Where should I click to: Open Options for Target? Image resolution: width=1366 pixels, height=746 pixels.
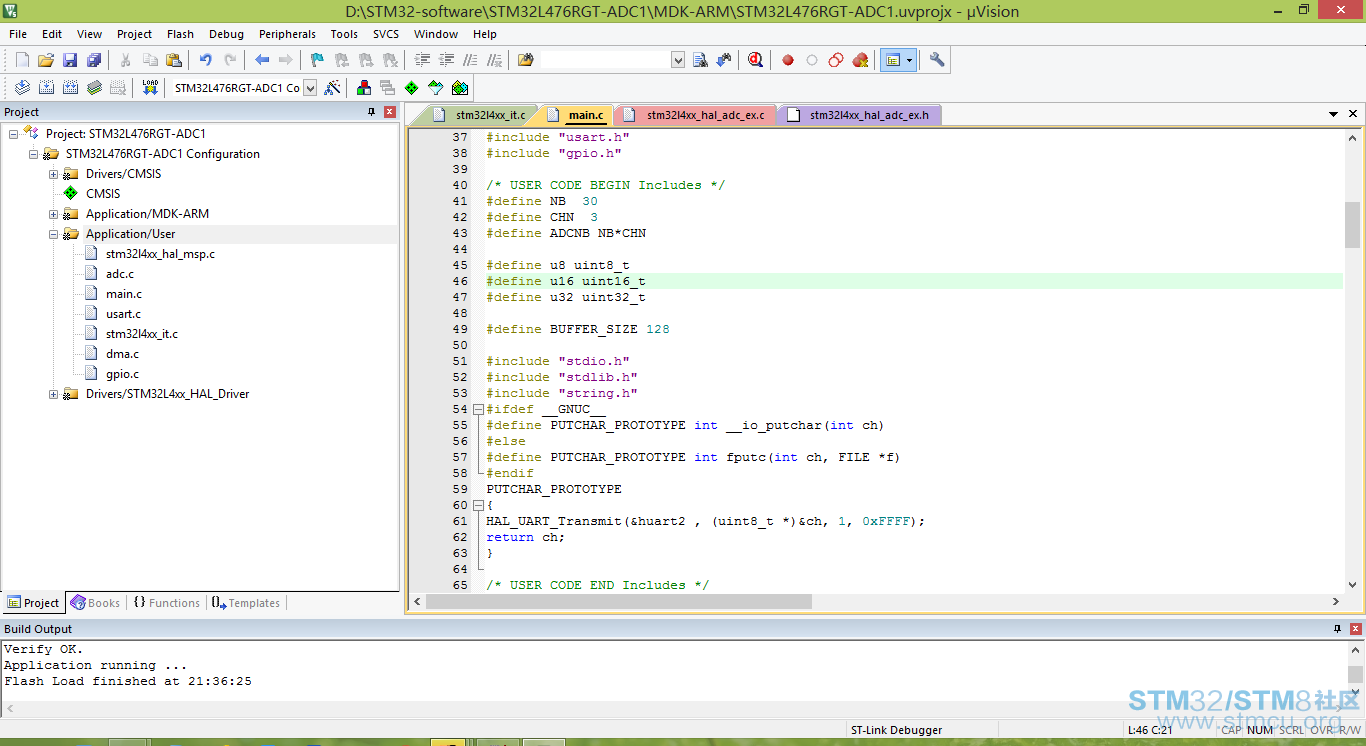[332, 87]
